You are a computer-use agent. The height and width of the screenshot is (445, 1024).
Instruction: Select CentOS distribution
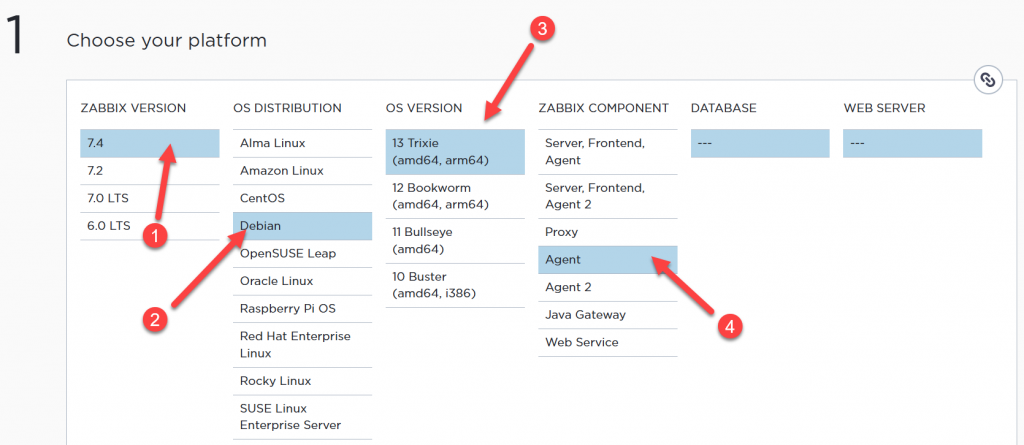coord(301,198)
